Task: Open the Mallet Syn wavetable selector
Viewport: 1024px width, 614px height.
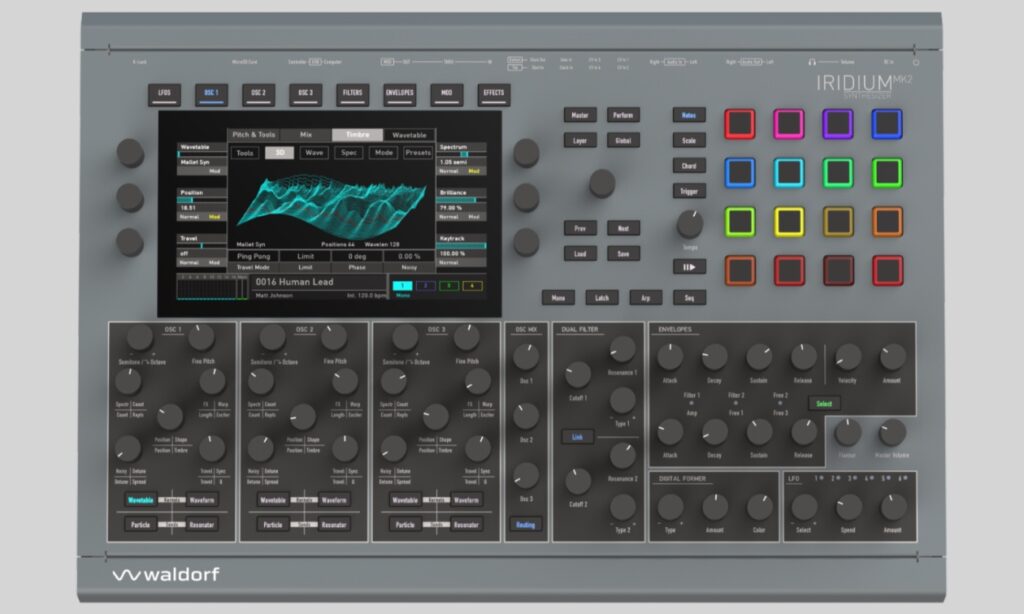Action: 202,162
